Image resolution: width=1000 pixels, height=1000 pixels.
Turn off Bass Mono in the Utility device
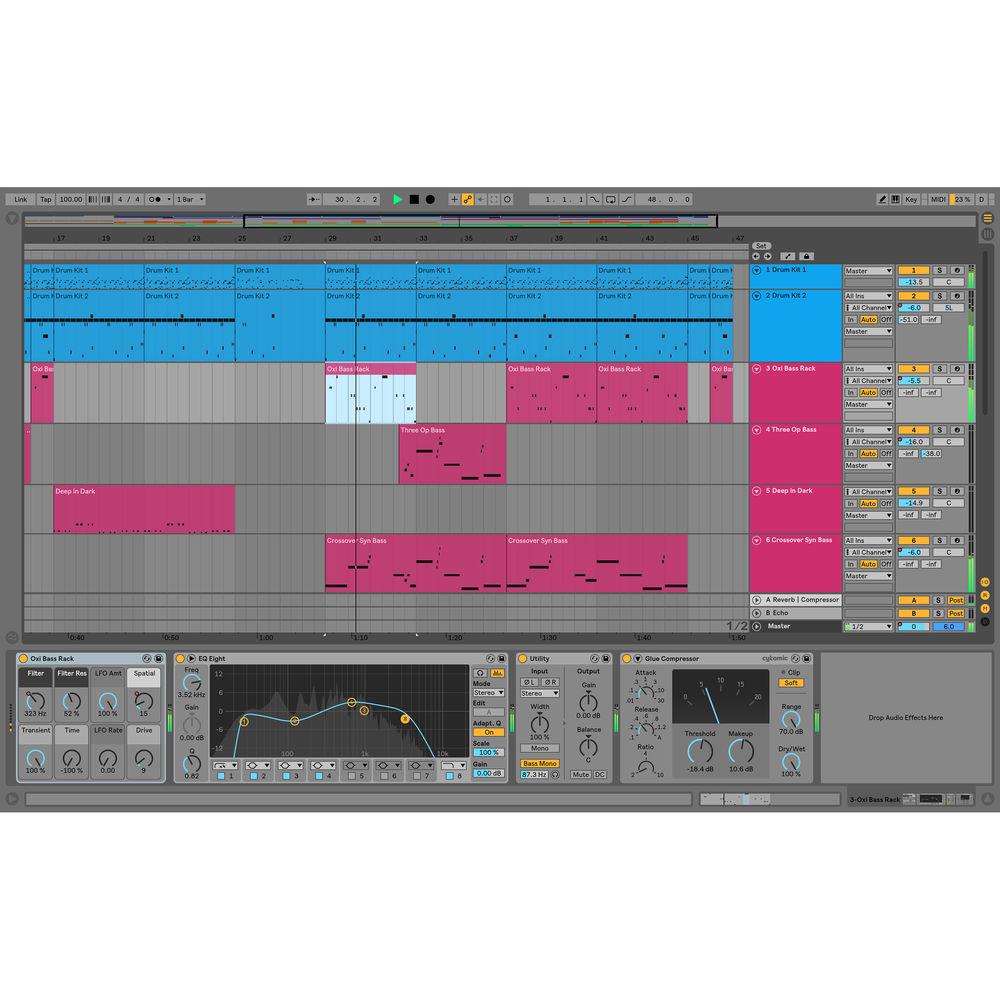[540, 763]
